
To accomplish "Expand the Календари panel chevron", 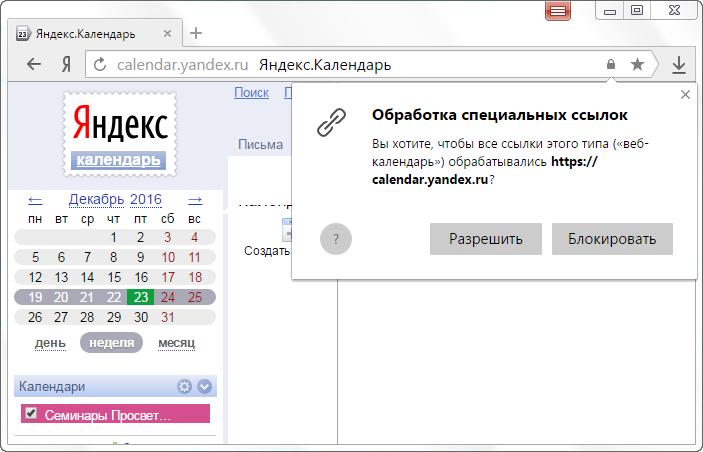I will click(x=204, y=387).
